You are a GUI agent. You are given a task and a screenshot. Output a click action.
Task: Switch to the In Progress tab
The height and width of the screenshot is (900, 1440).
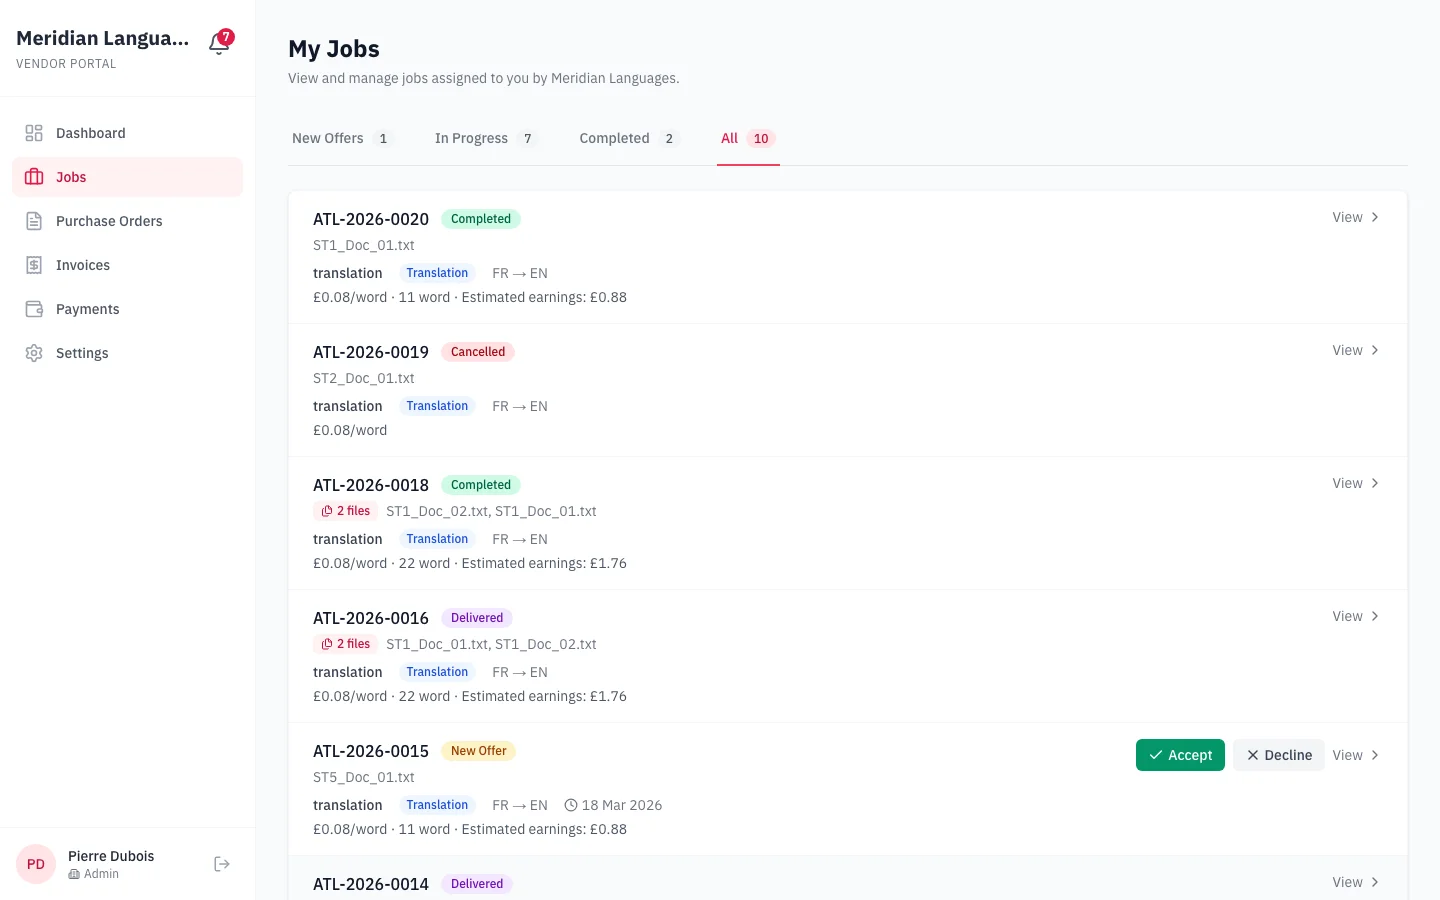pyautogui.click(x=485, y=139)
